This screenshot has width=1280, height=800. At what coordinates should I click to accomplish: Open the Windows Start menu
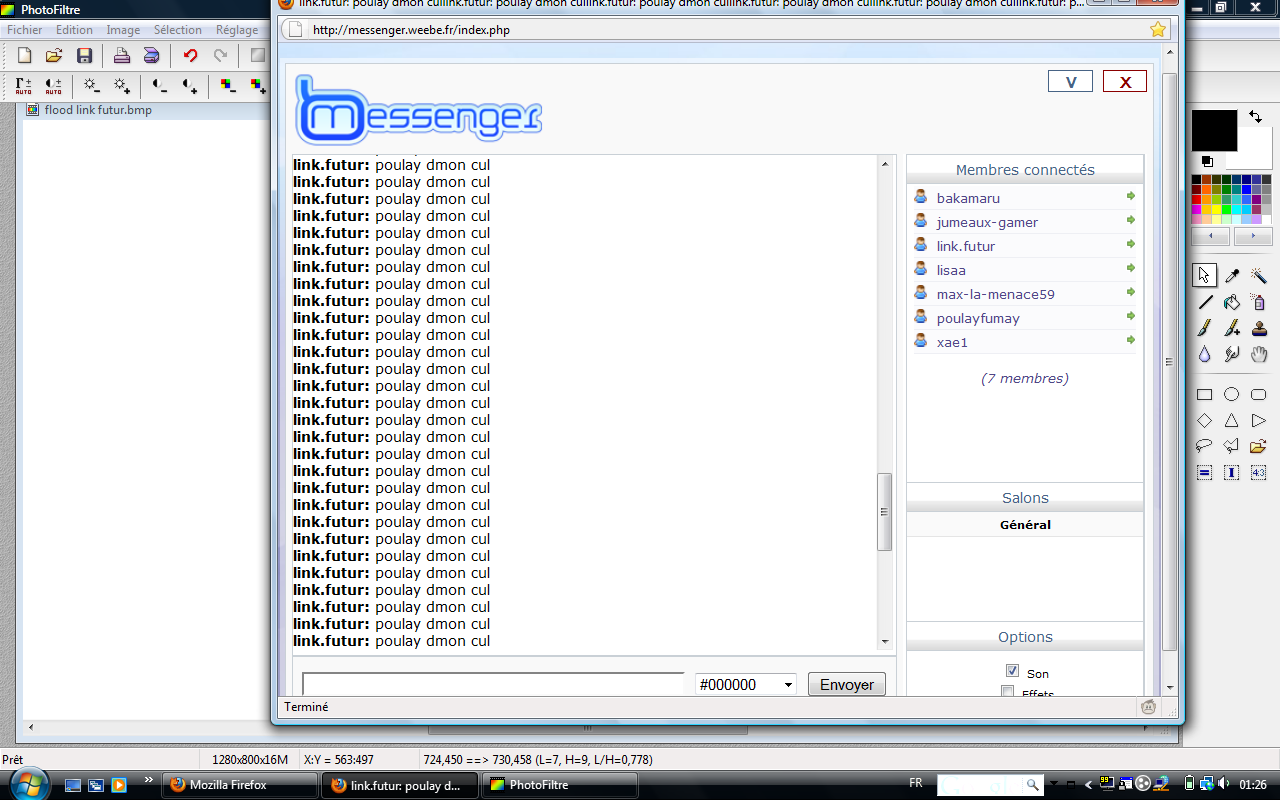(x=27, y=783)
